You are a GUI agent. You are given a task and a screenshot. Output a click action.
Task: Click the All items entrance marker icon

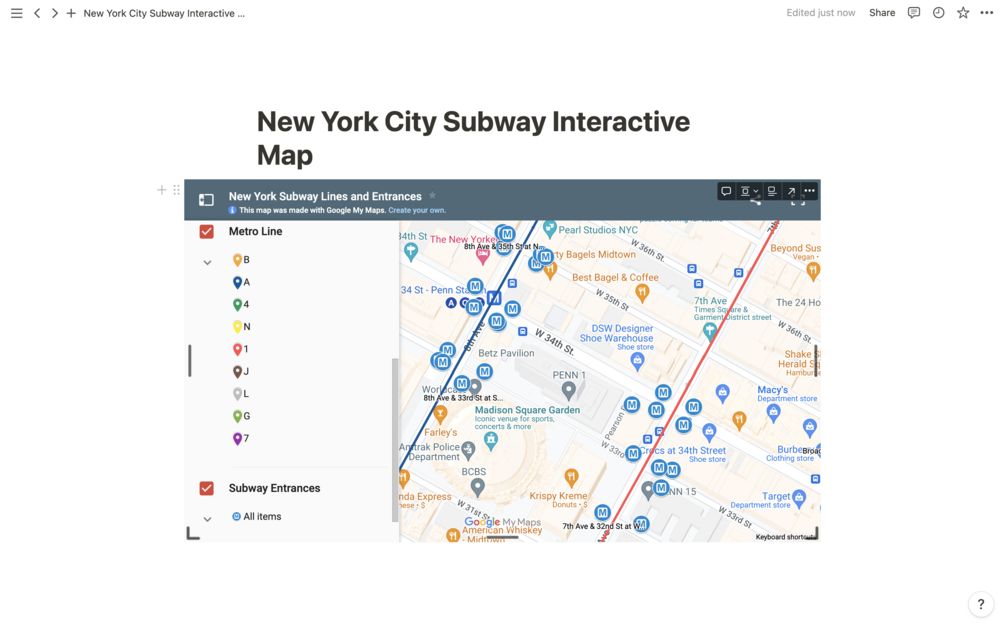click(236, 516)
